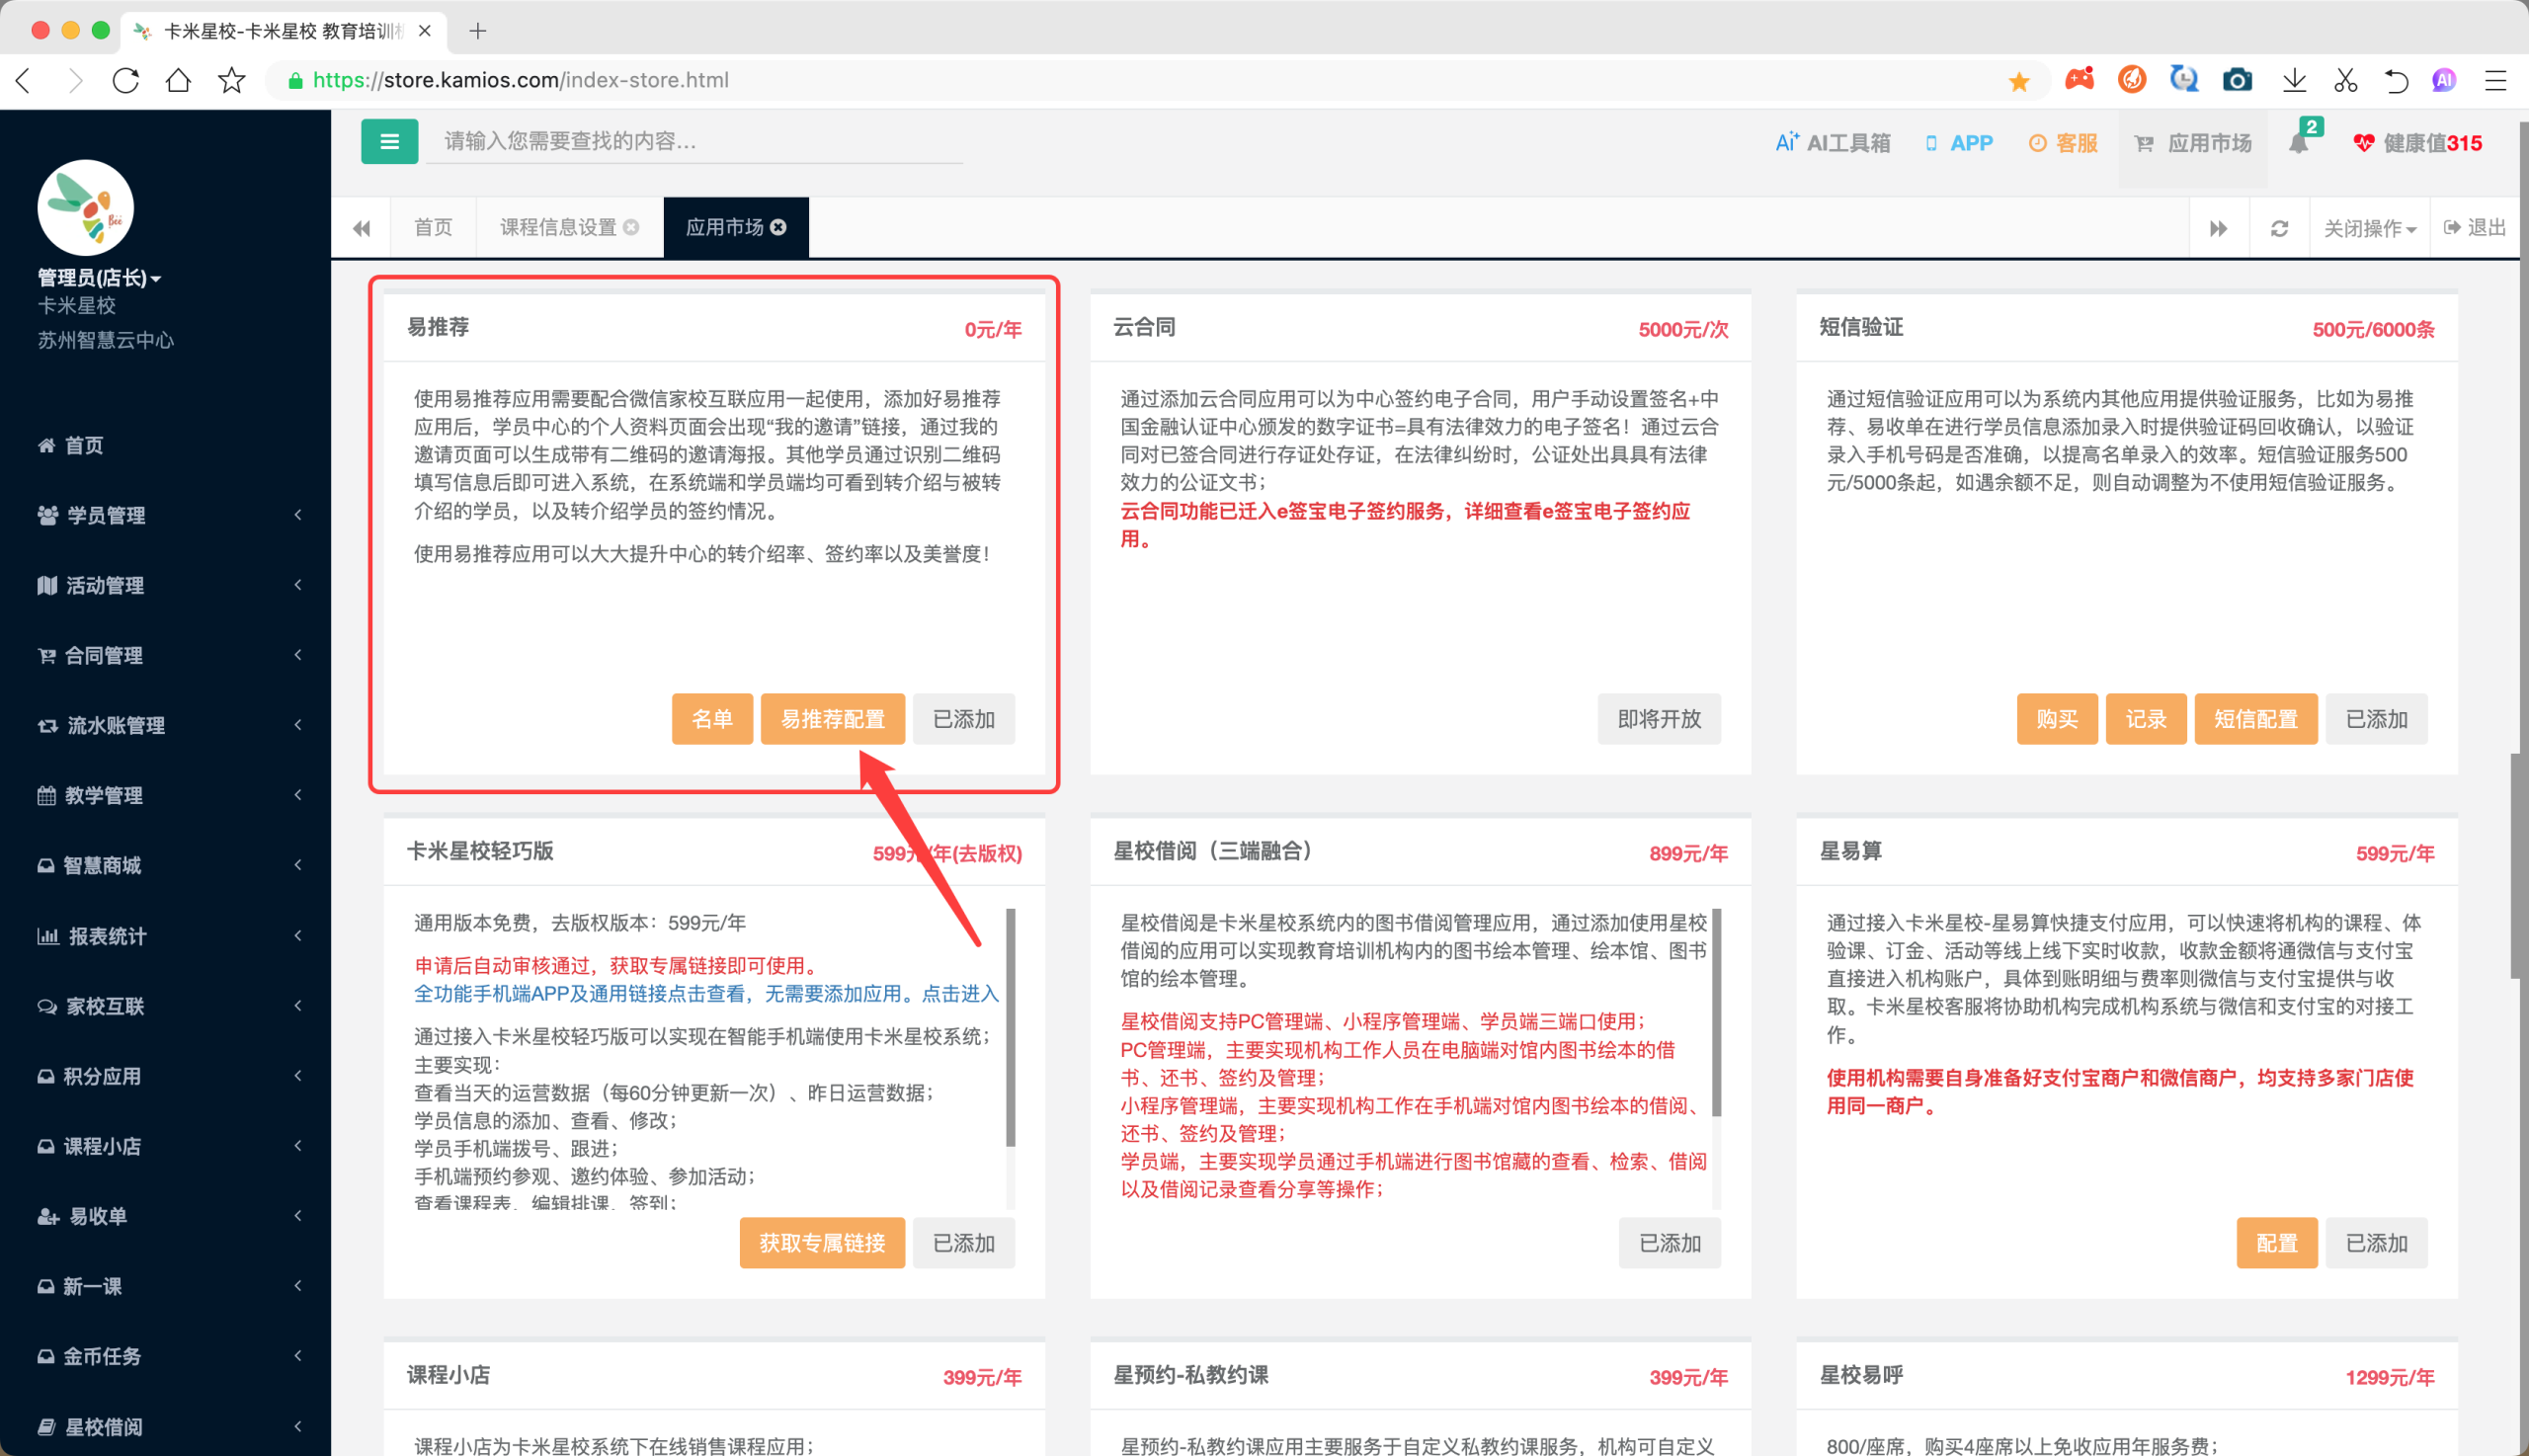Open the 关闭操作 dropdown
This screenshot has height=1456, width=2529.
click(2369, 228)
